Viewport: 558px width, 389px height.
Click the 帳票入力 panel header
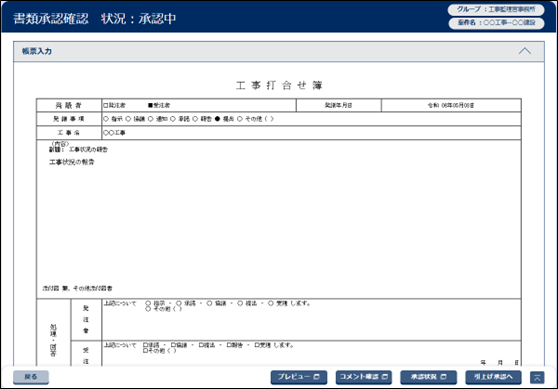click(x=279, y=51)
